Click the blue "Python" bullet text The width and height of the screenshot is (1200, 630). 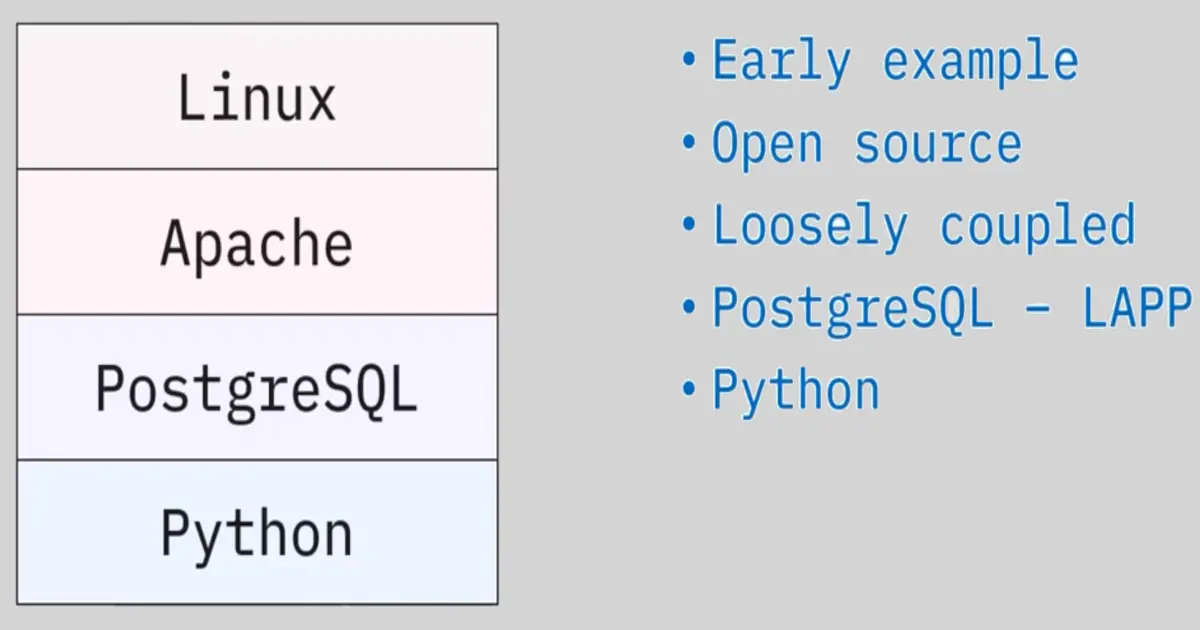pos(795,391)
